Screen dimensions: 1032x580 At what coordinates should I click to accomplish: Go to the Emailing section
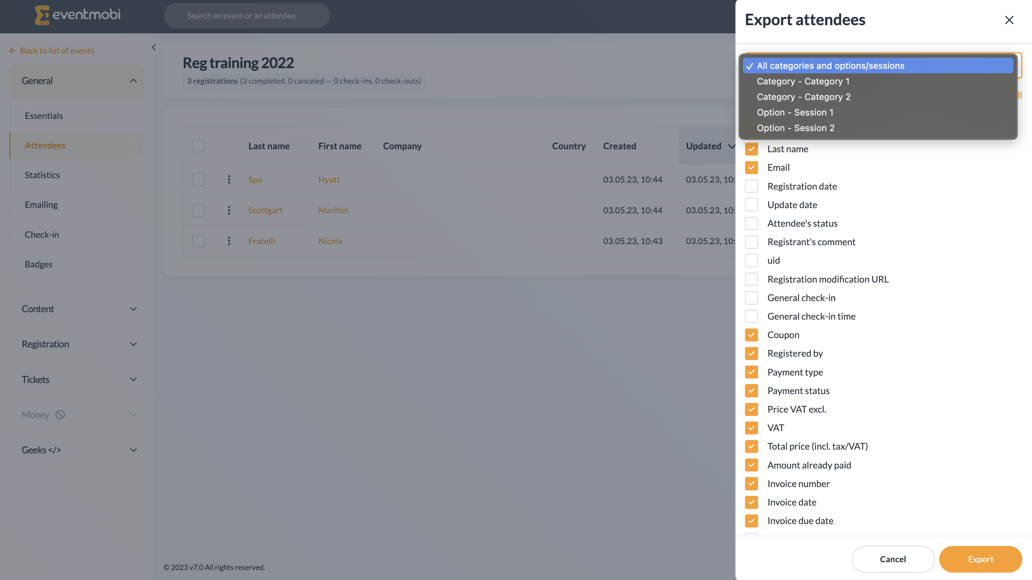(40, 204)
